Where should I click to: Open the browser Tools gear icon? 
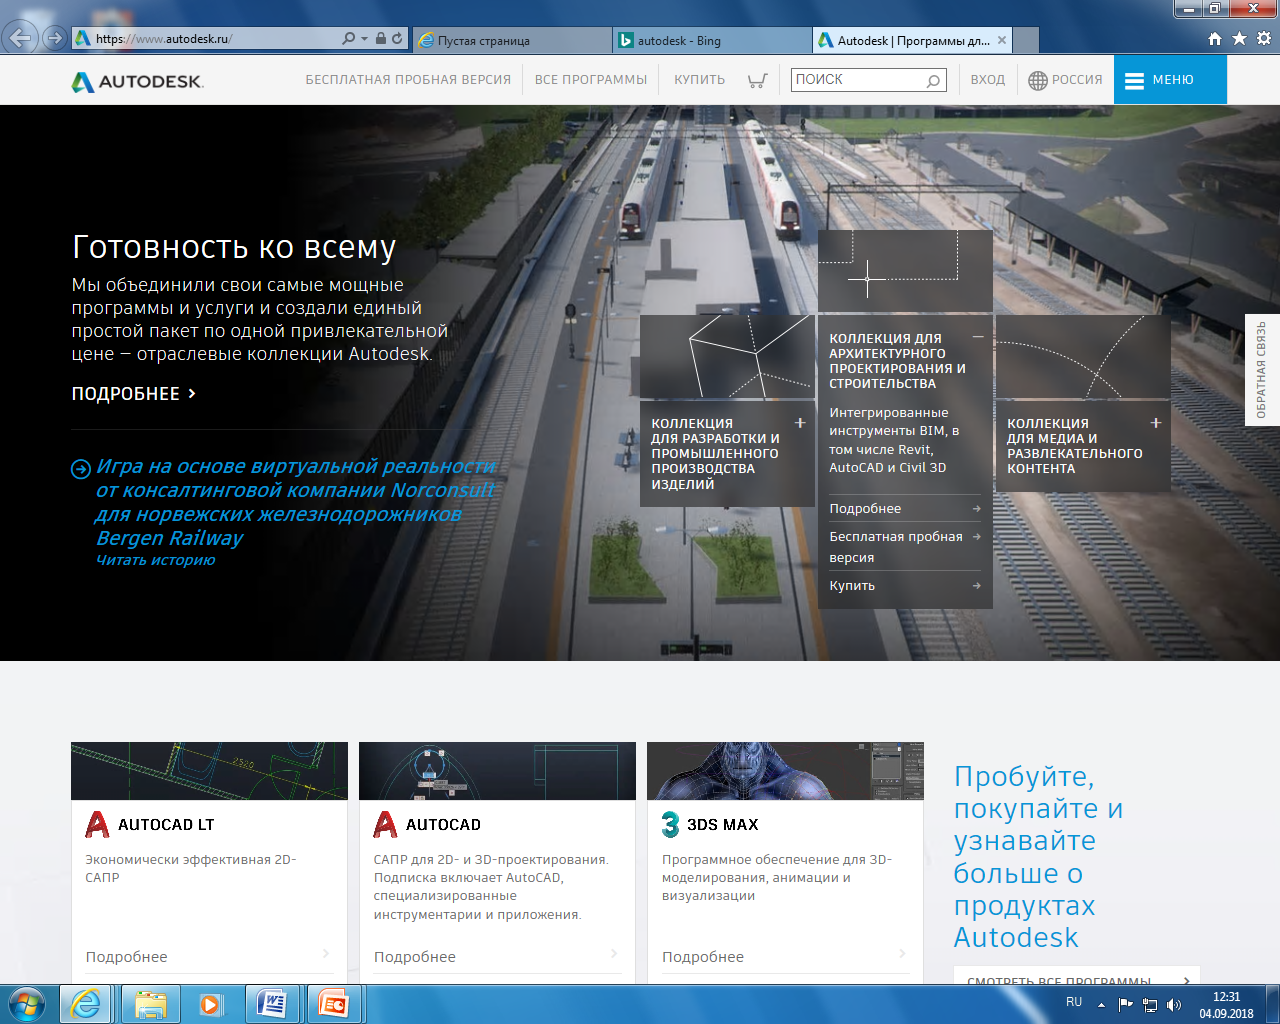(x=1264, y=38)
